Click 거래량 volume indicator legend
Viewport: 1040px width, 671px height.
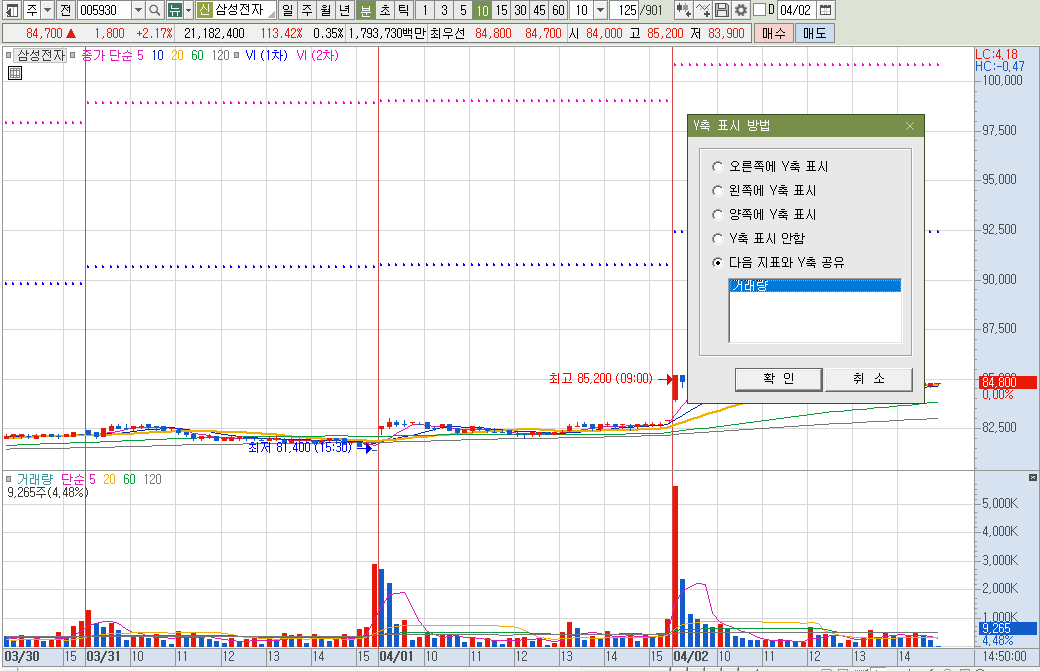click(x=34, y=479)
